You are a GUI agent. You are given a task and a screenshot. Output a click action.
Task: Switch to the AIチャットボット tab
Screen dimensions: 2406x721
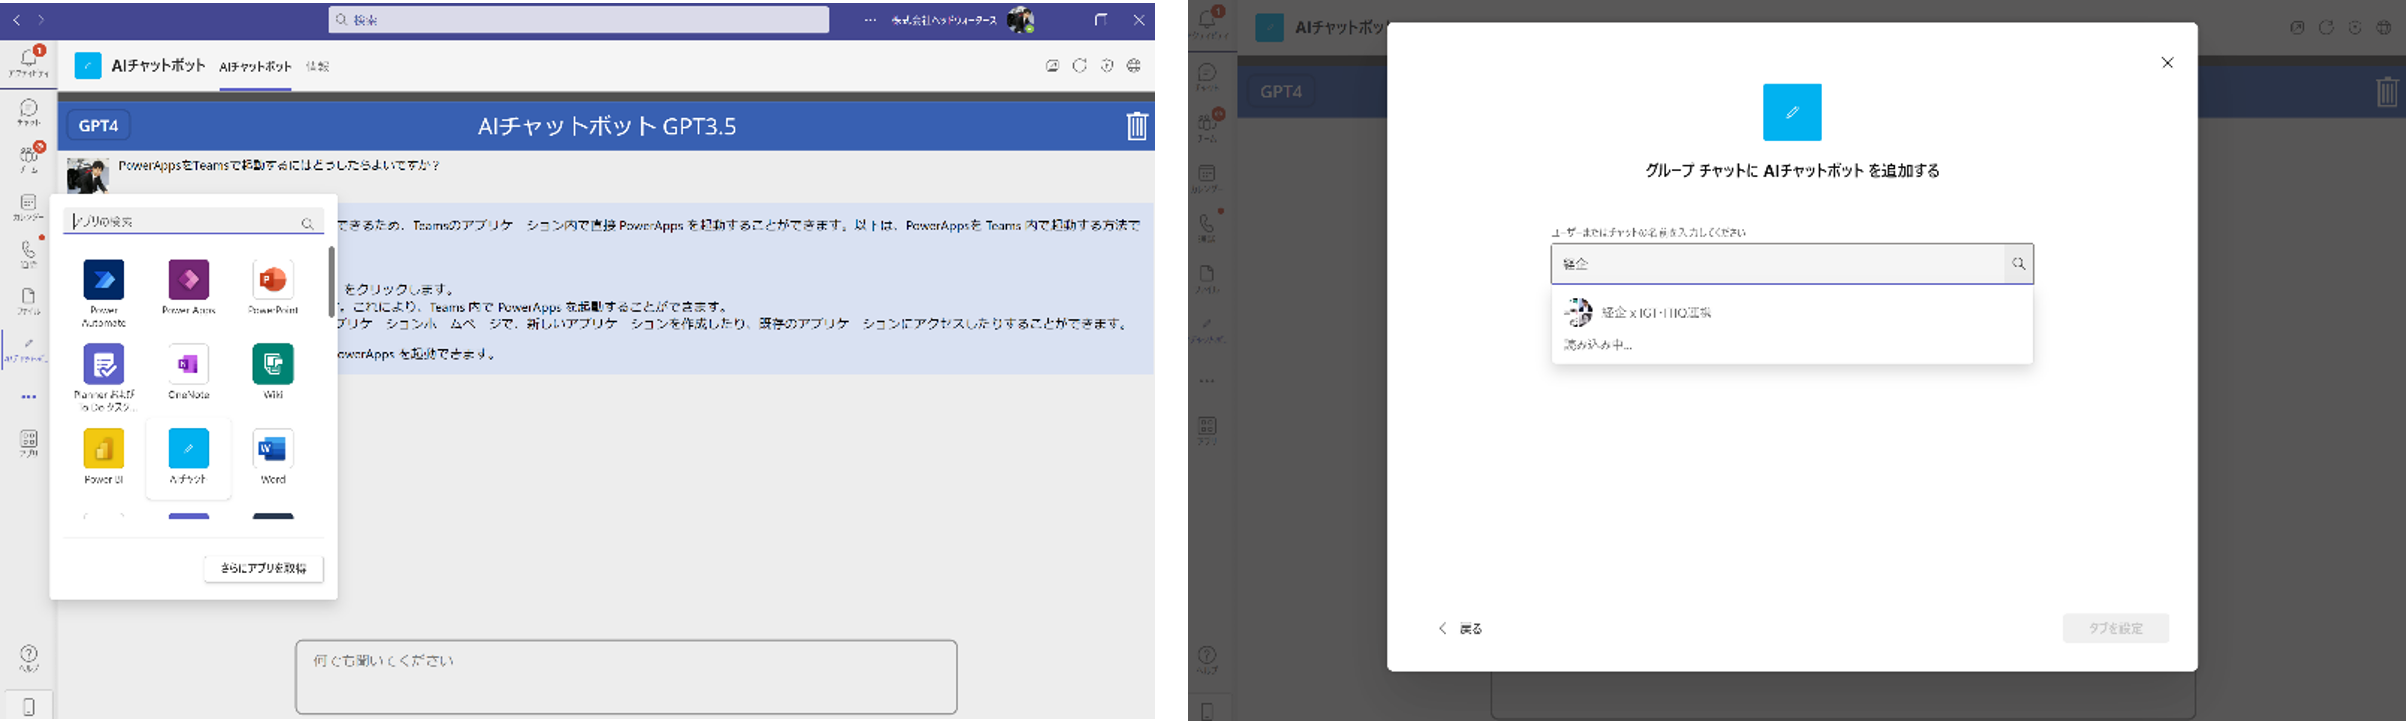[255, 67]
